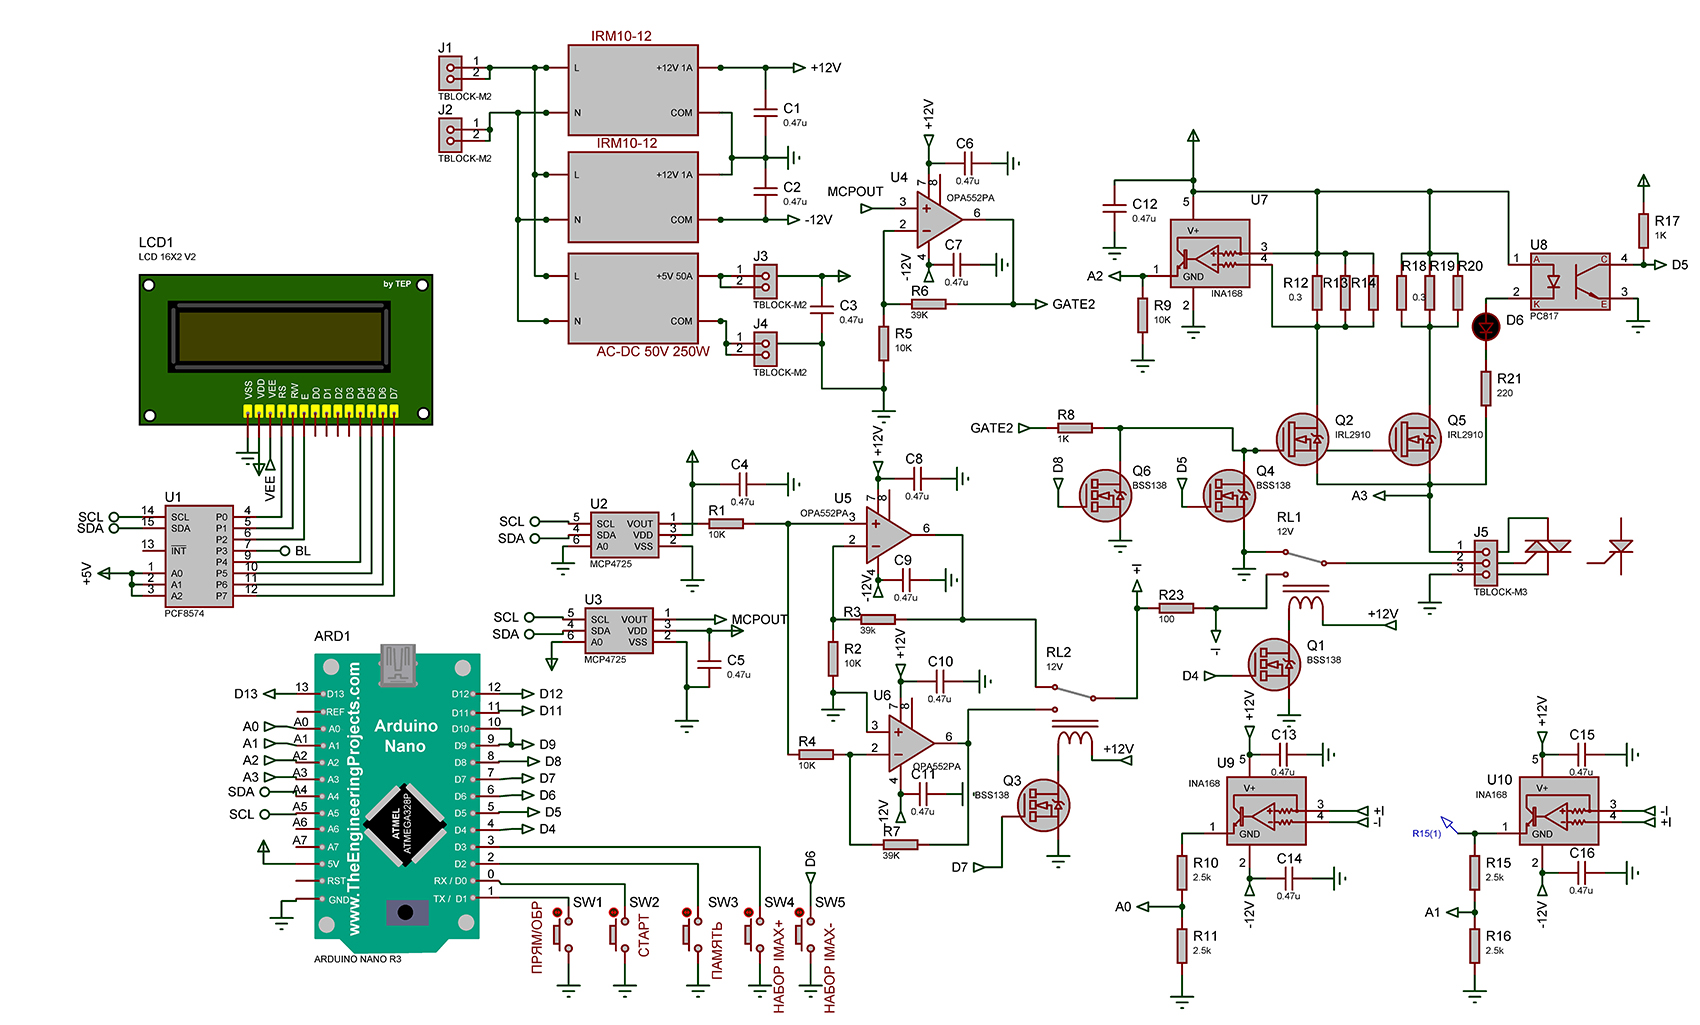The width and height of the screenshot is (1700, 1025).
Task: Select the J5 TBLOCK-M3 terminal block
Action: [1485, 561]
